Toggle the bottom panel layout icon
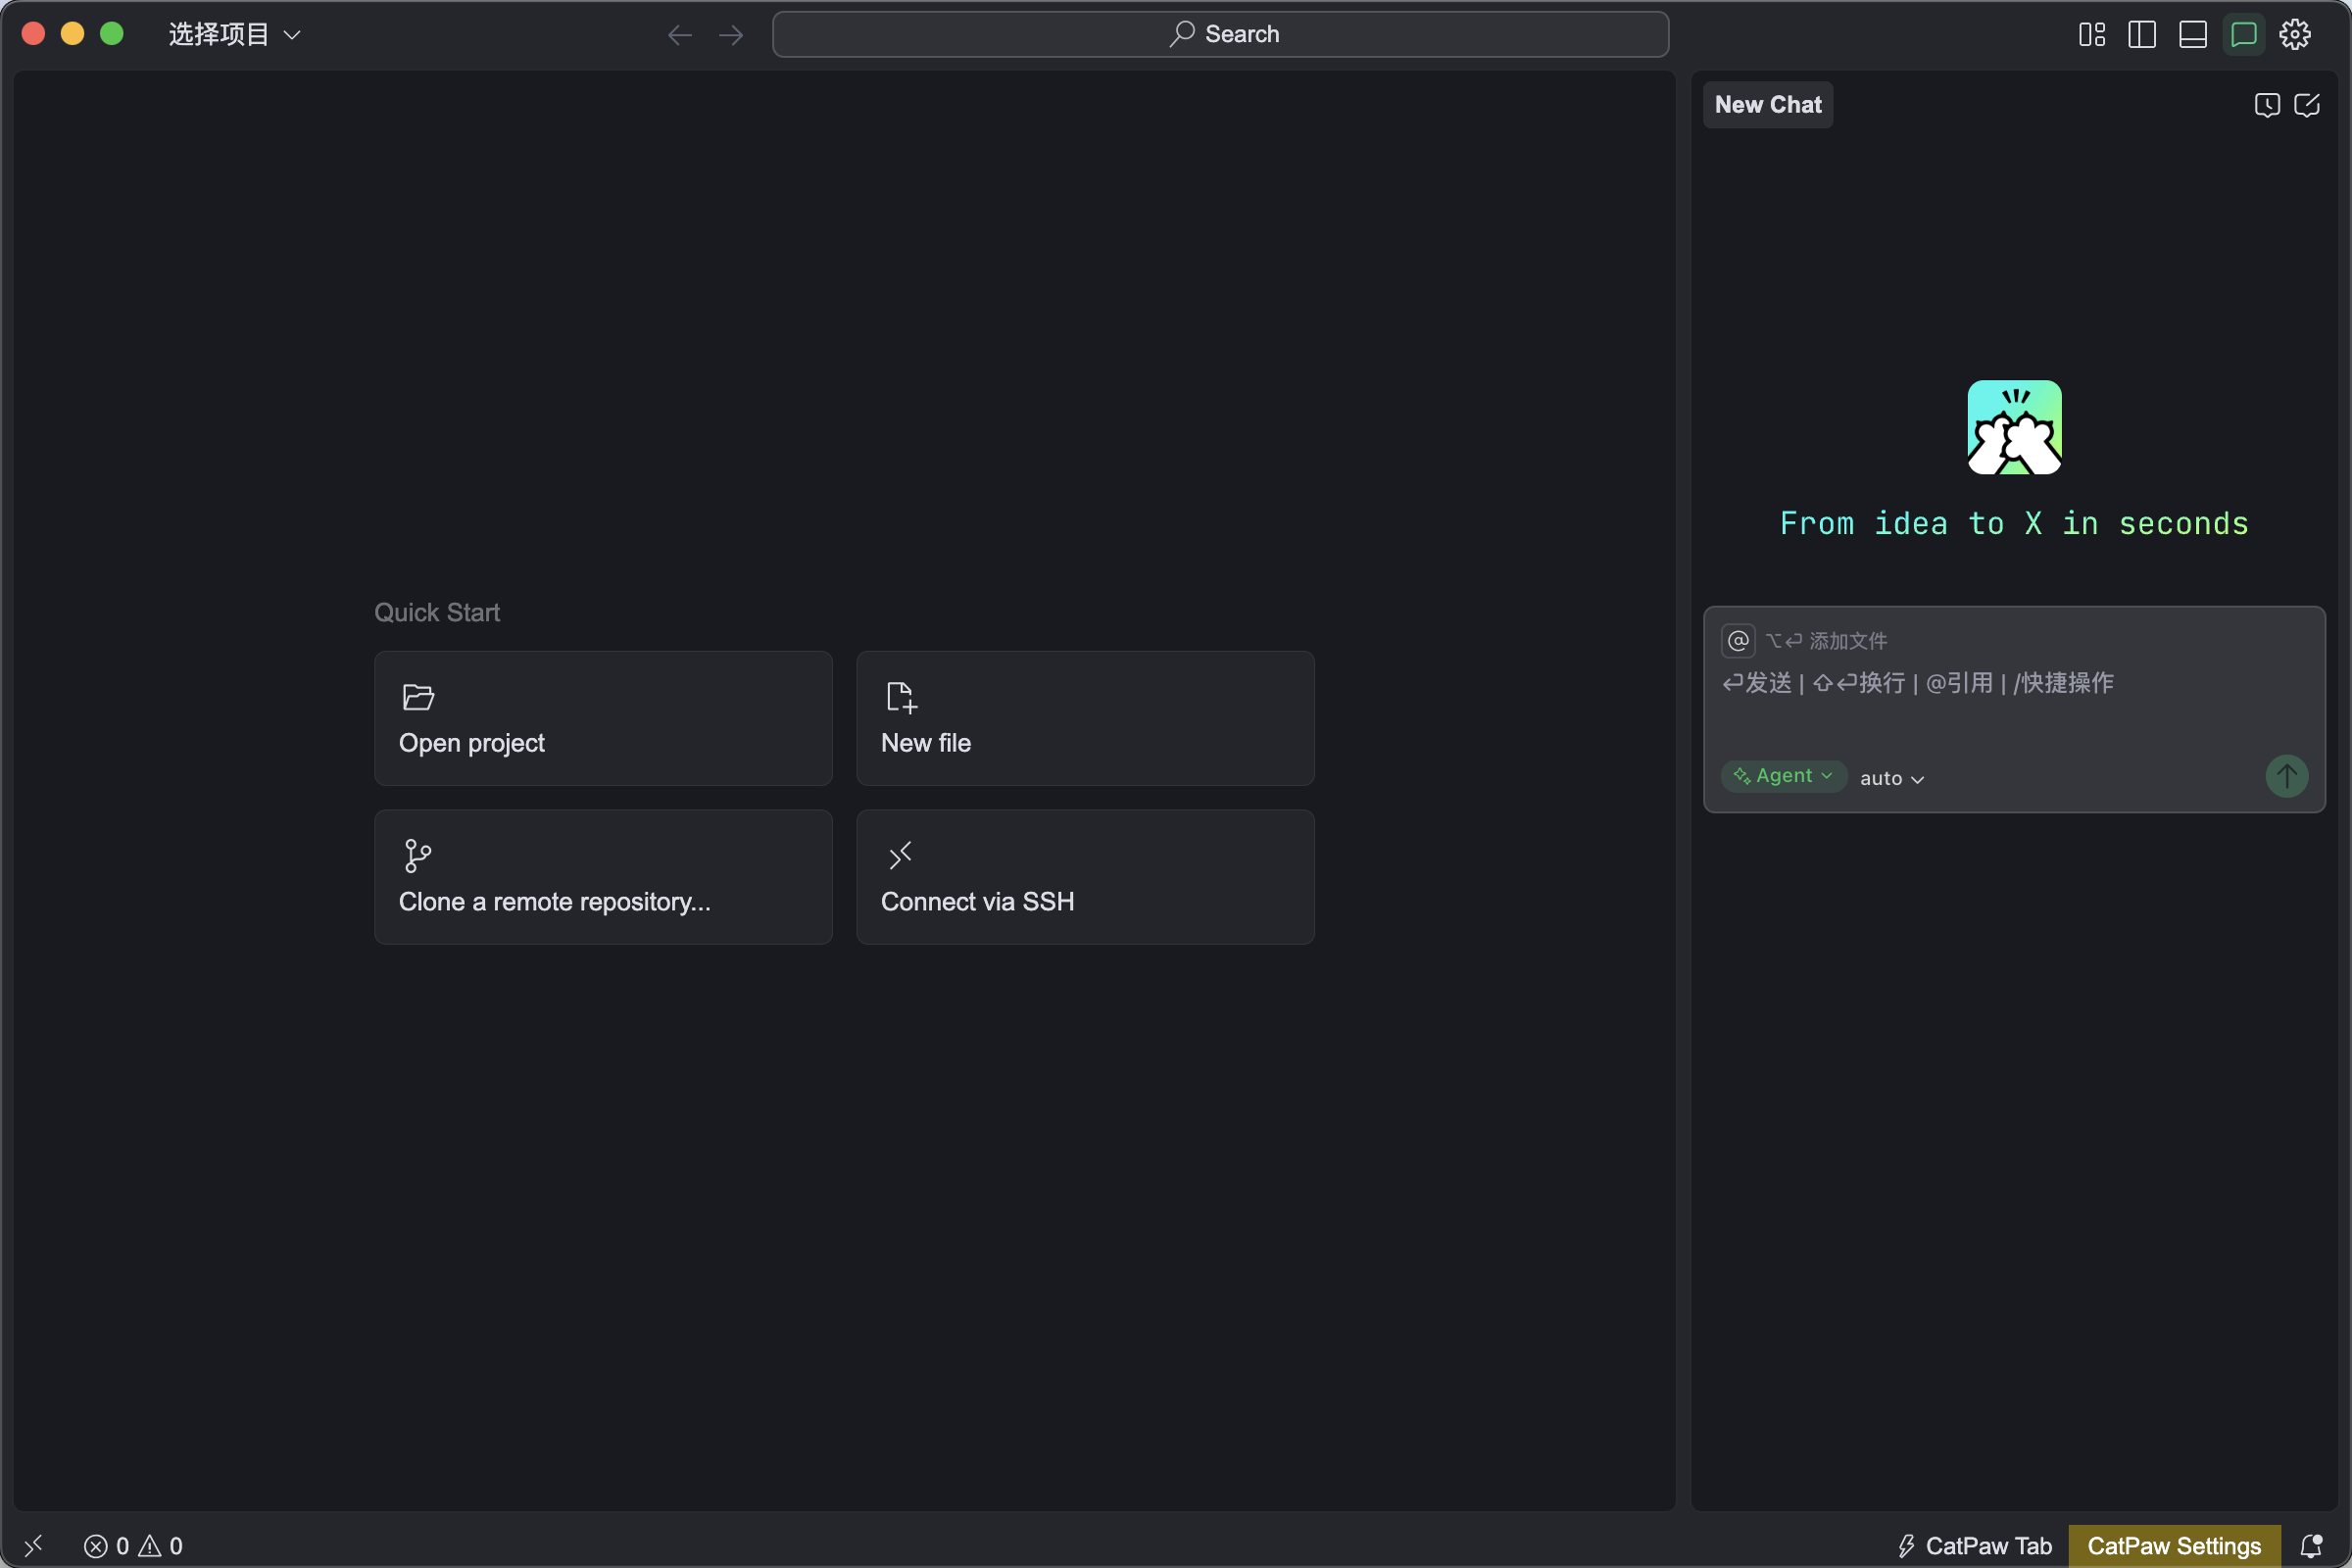This screenshot has width=2352, height=1568. 2192,34
